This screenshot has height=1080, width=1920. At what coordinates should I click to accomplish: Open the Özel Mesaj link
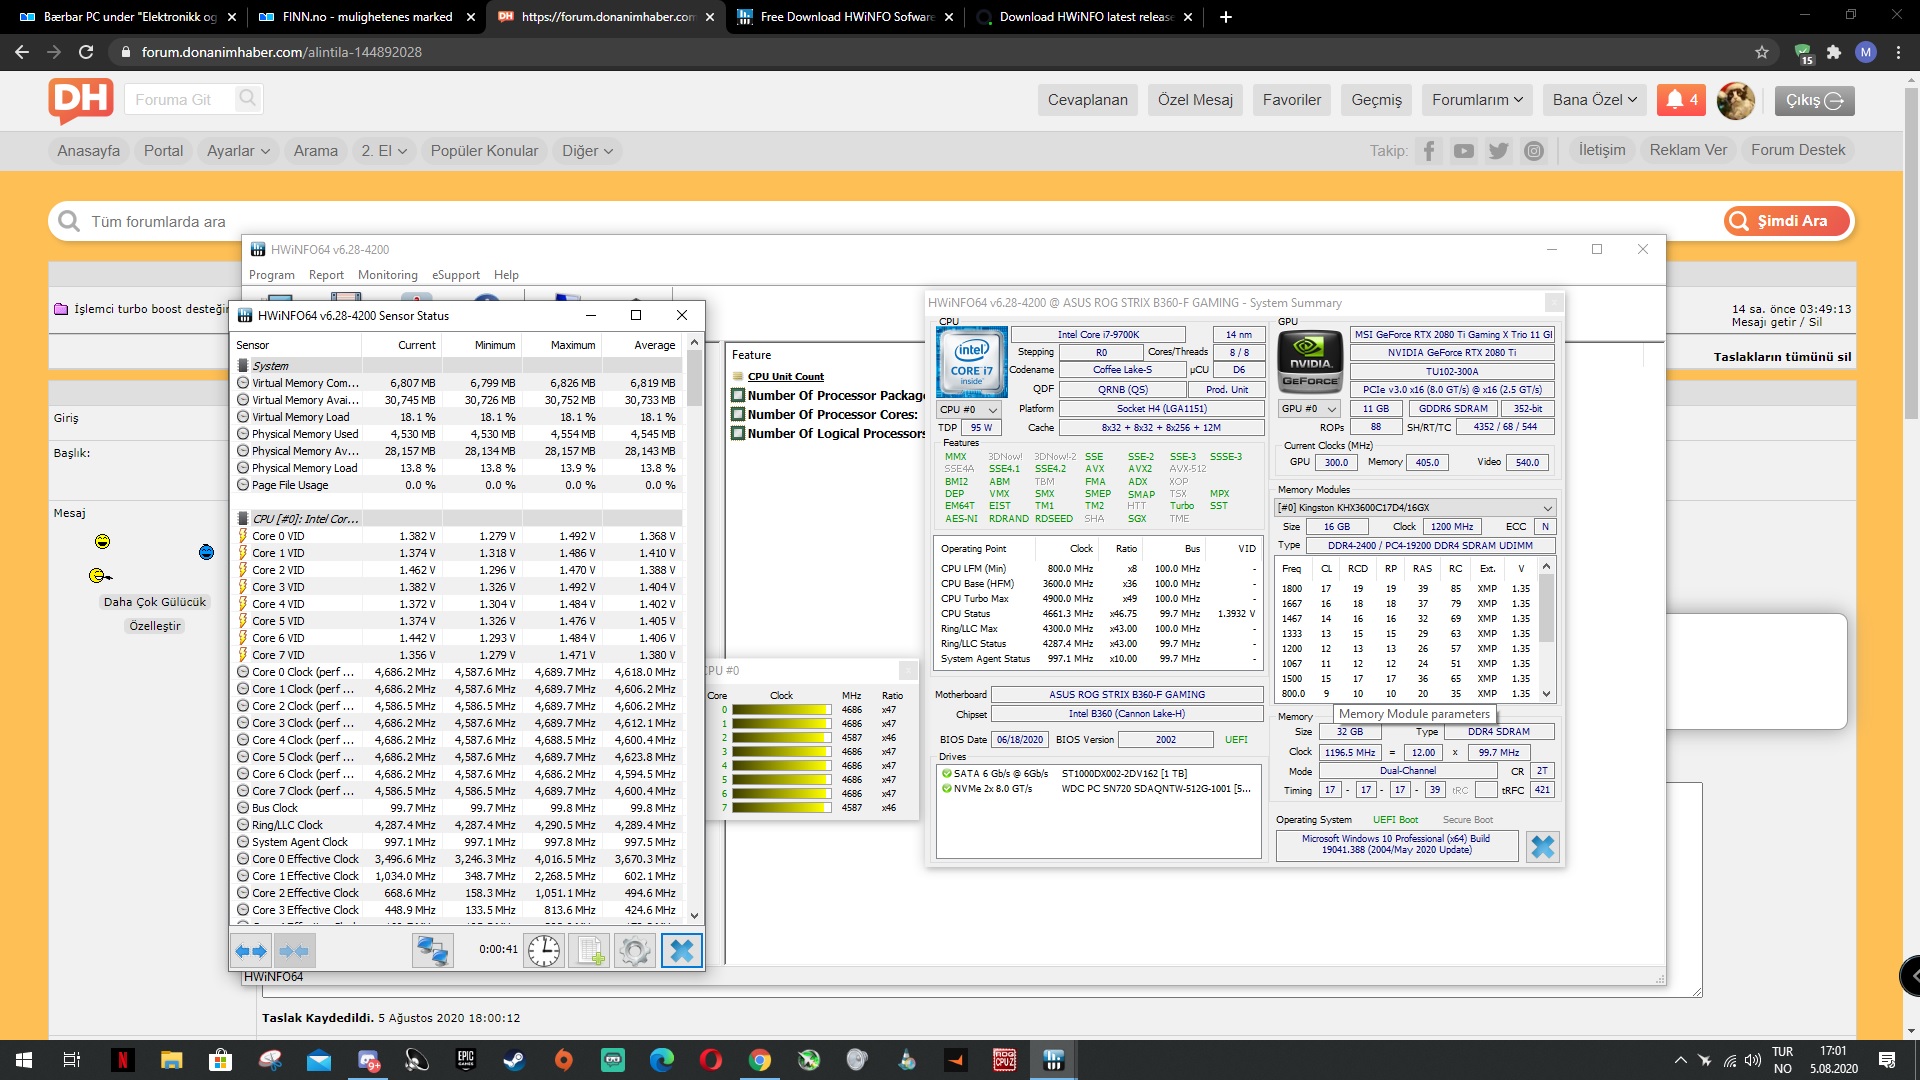[1195, 100]
